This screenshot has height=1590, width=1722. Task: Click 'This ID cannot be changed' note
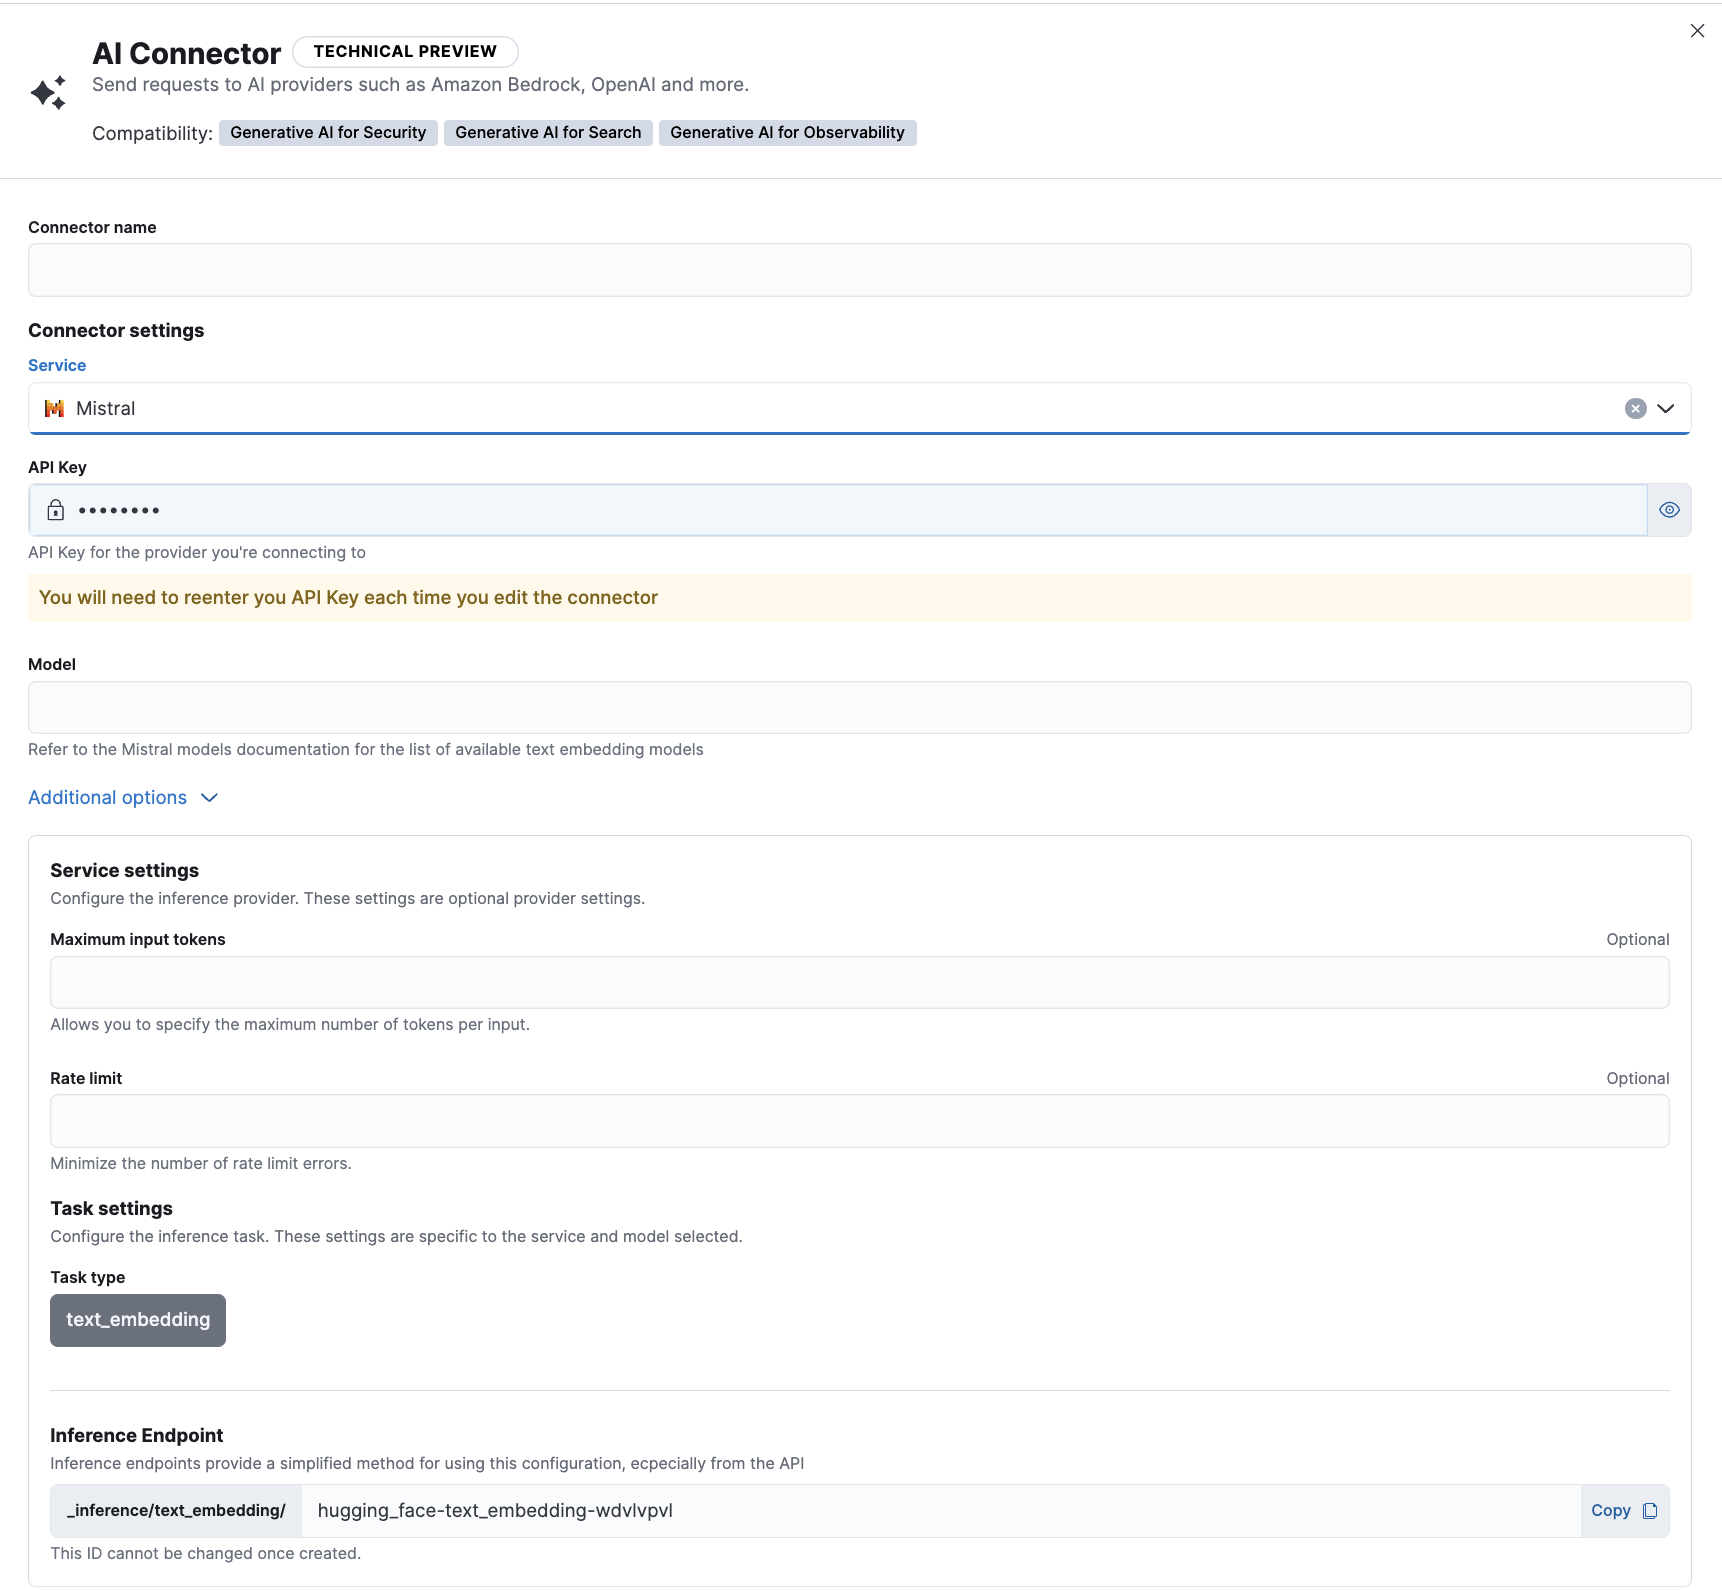pos(205,1554)
